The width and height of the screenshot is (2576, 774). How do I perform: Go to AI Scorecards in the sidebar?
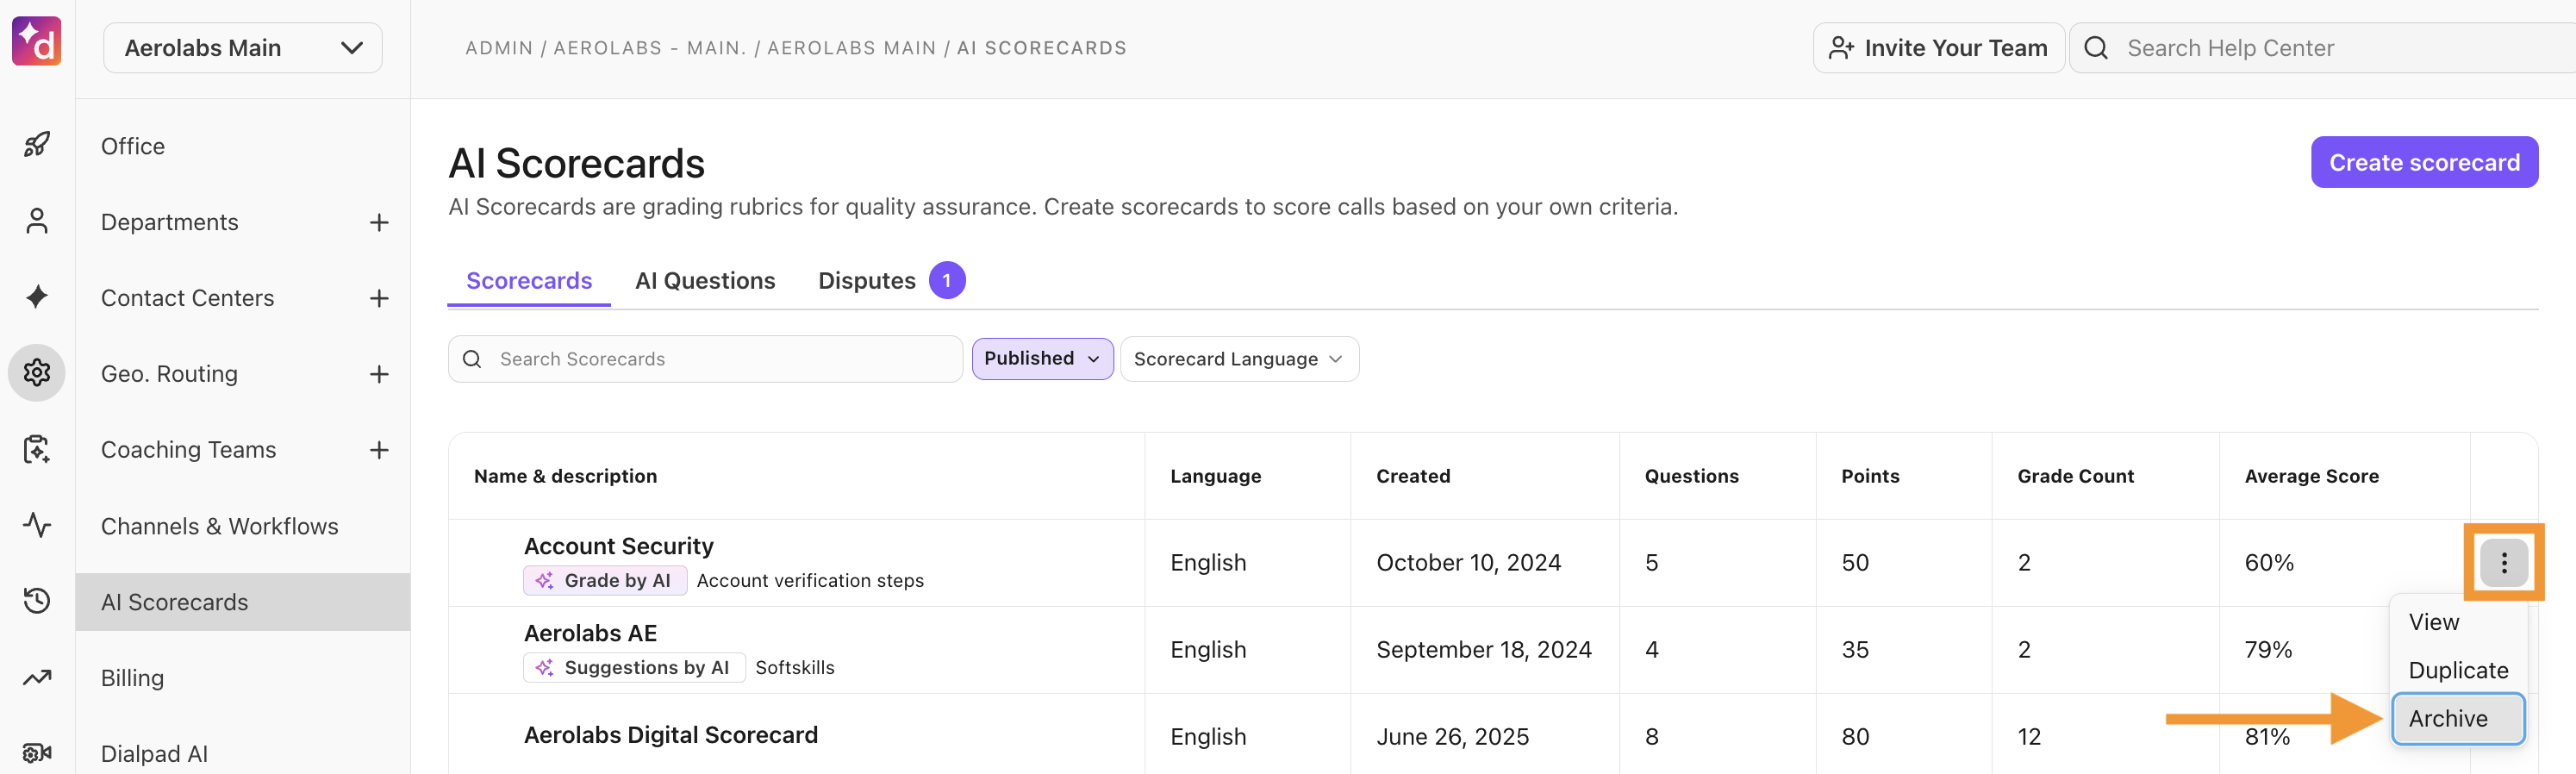[243, 602]
